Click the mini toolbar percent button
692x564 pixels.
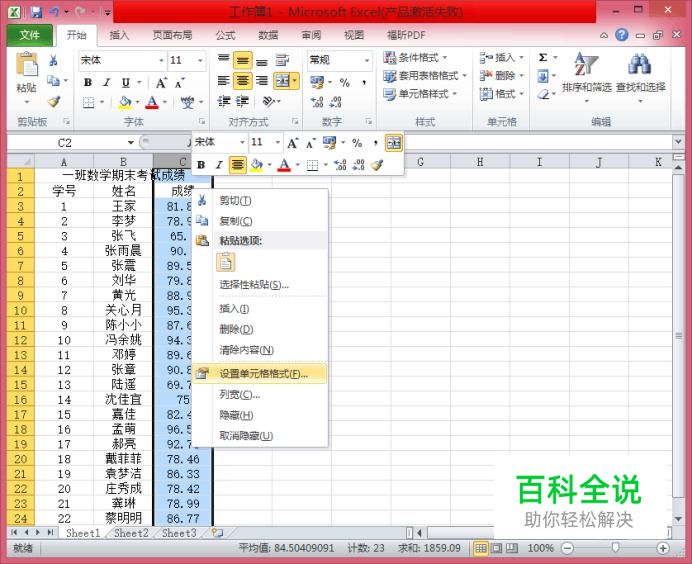(357, 143)
